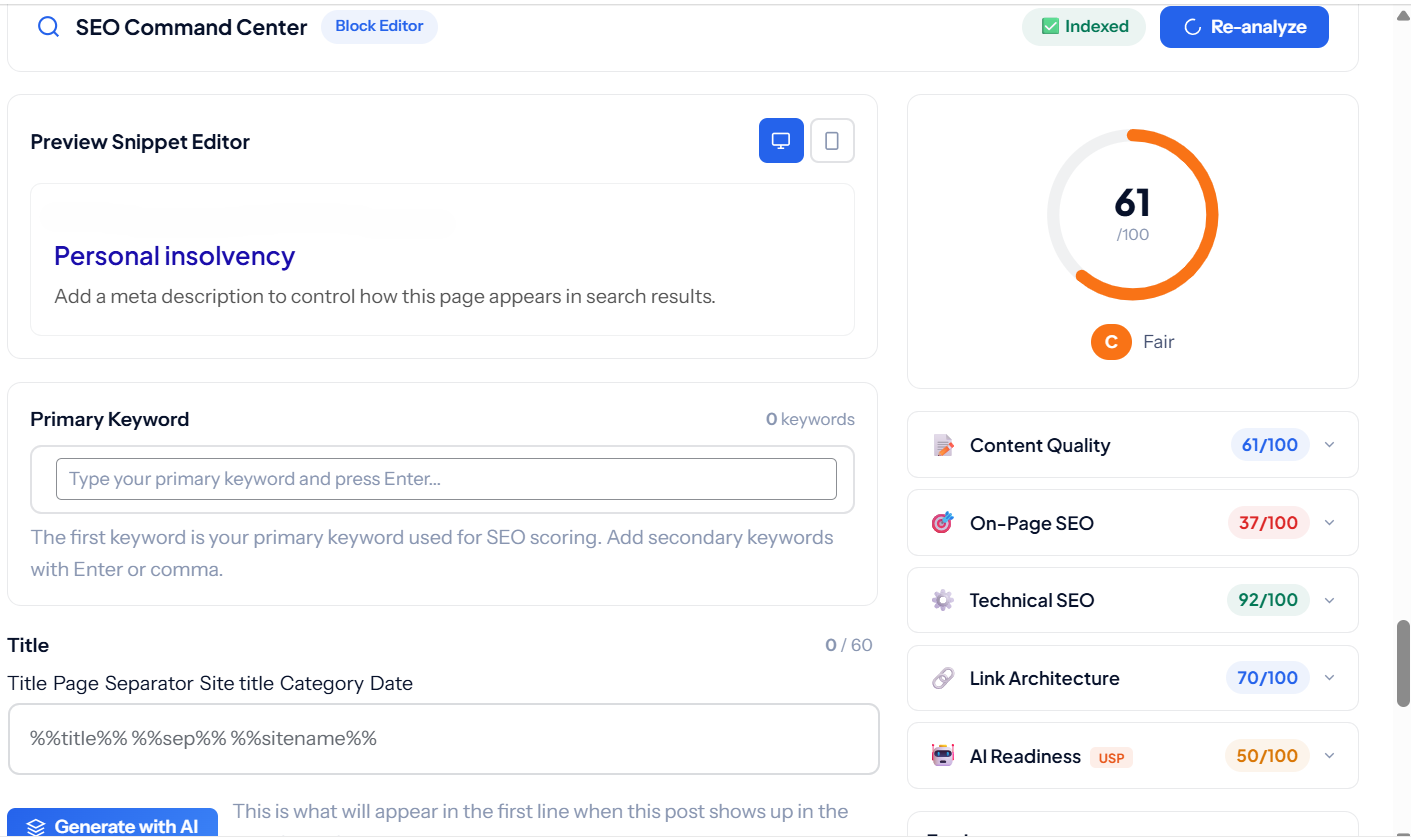The width and height of the screenshot is (1411, 837).
Task: Click the SEO title template field
Action: [444, 739]
